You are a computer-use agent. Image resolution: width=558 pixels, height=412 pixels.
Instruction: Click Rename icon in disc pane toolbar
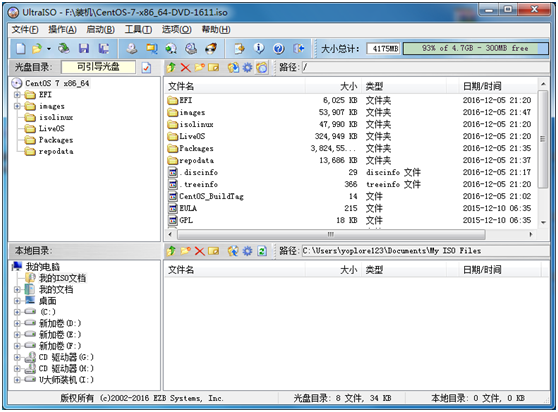click(214, 67)
